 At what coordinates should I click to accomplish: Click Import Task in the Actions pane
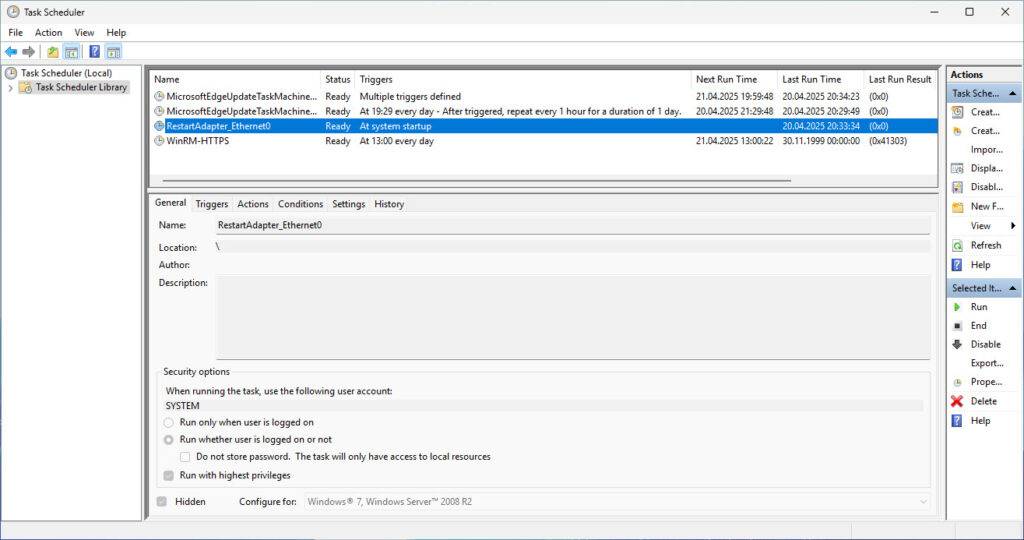click(x=986, y=150)
